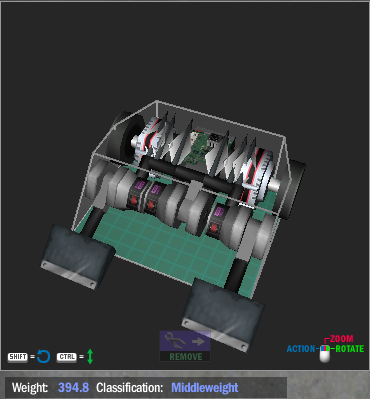Click the blue rotate arrow icon beside SHIFT

(x=43, y=357)
